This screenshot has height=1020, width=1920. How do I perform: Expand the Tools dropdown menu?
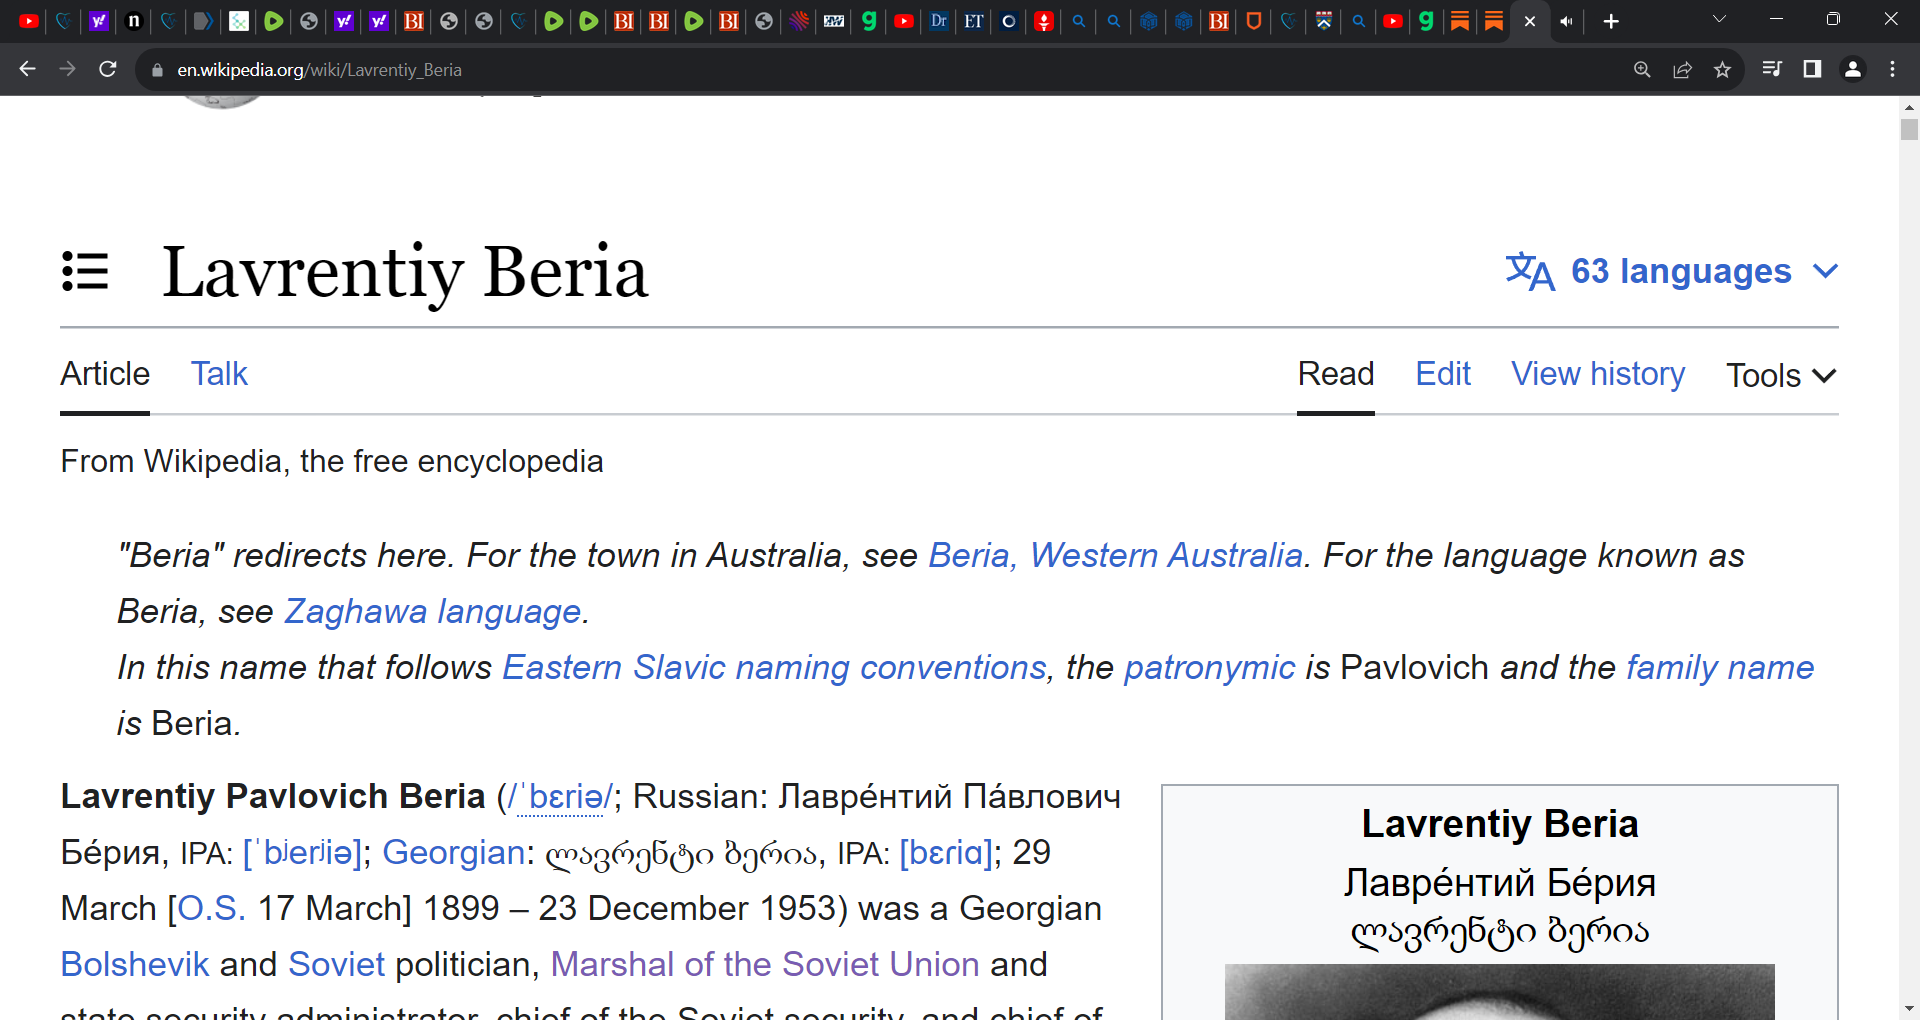point(1781,376)
